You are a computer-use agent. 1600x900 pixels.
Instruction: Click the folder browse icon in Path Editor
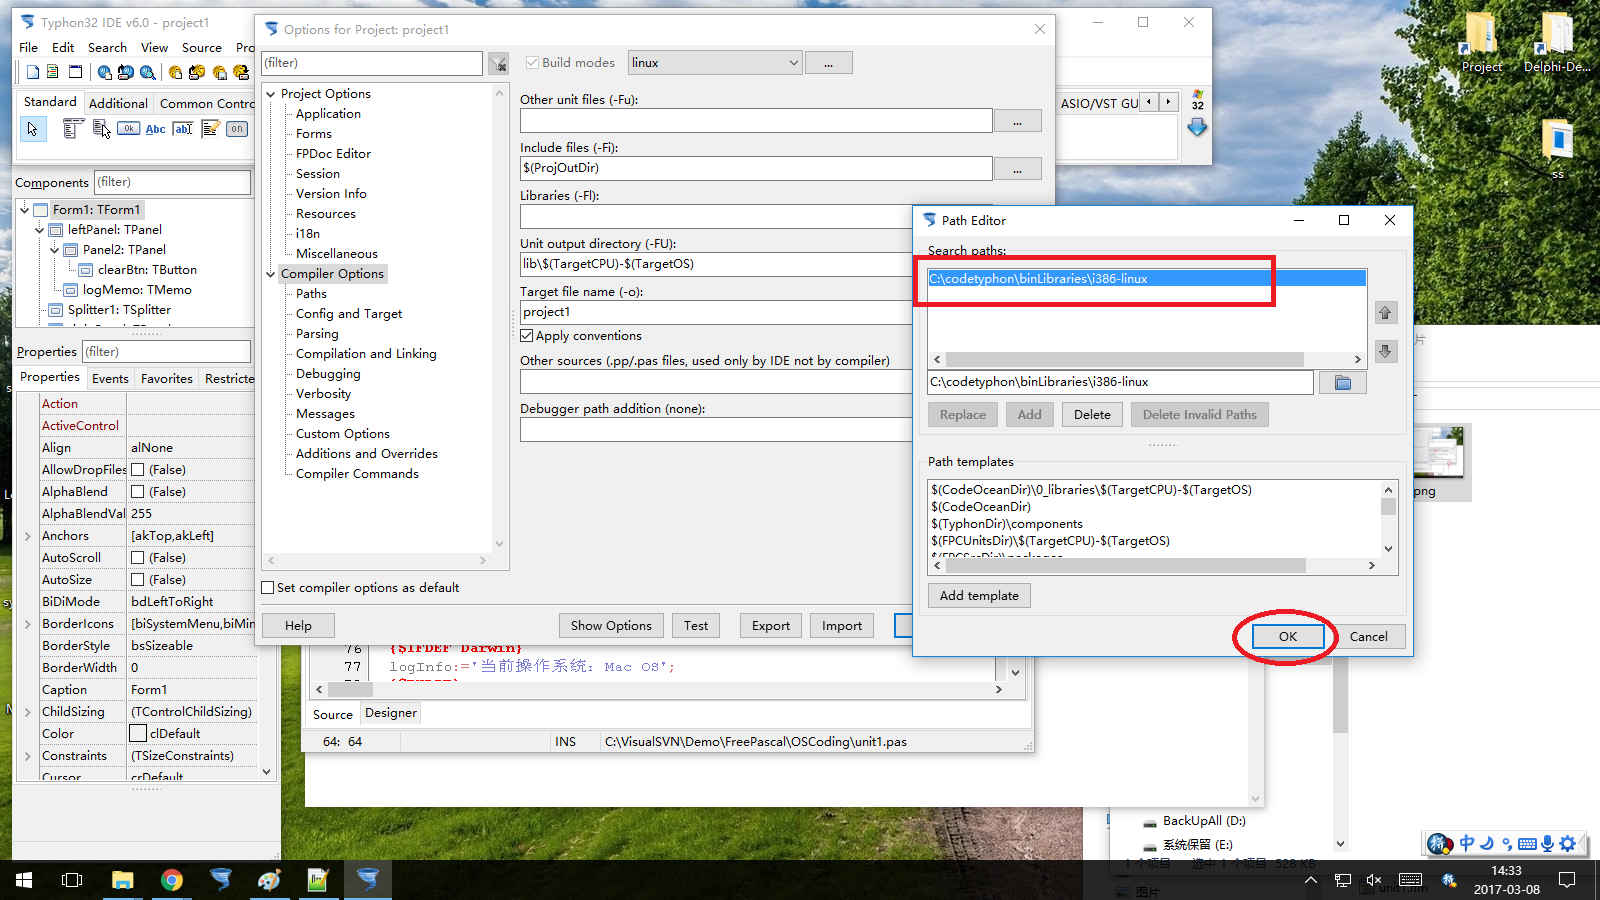(x=1342, y=382)
